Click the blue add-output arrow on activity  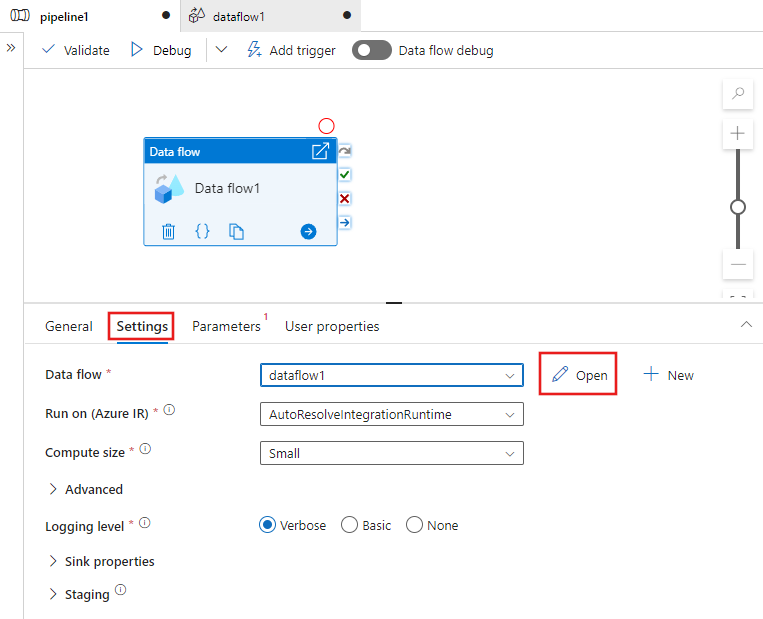[308, 232]
